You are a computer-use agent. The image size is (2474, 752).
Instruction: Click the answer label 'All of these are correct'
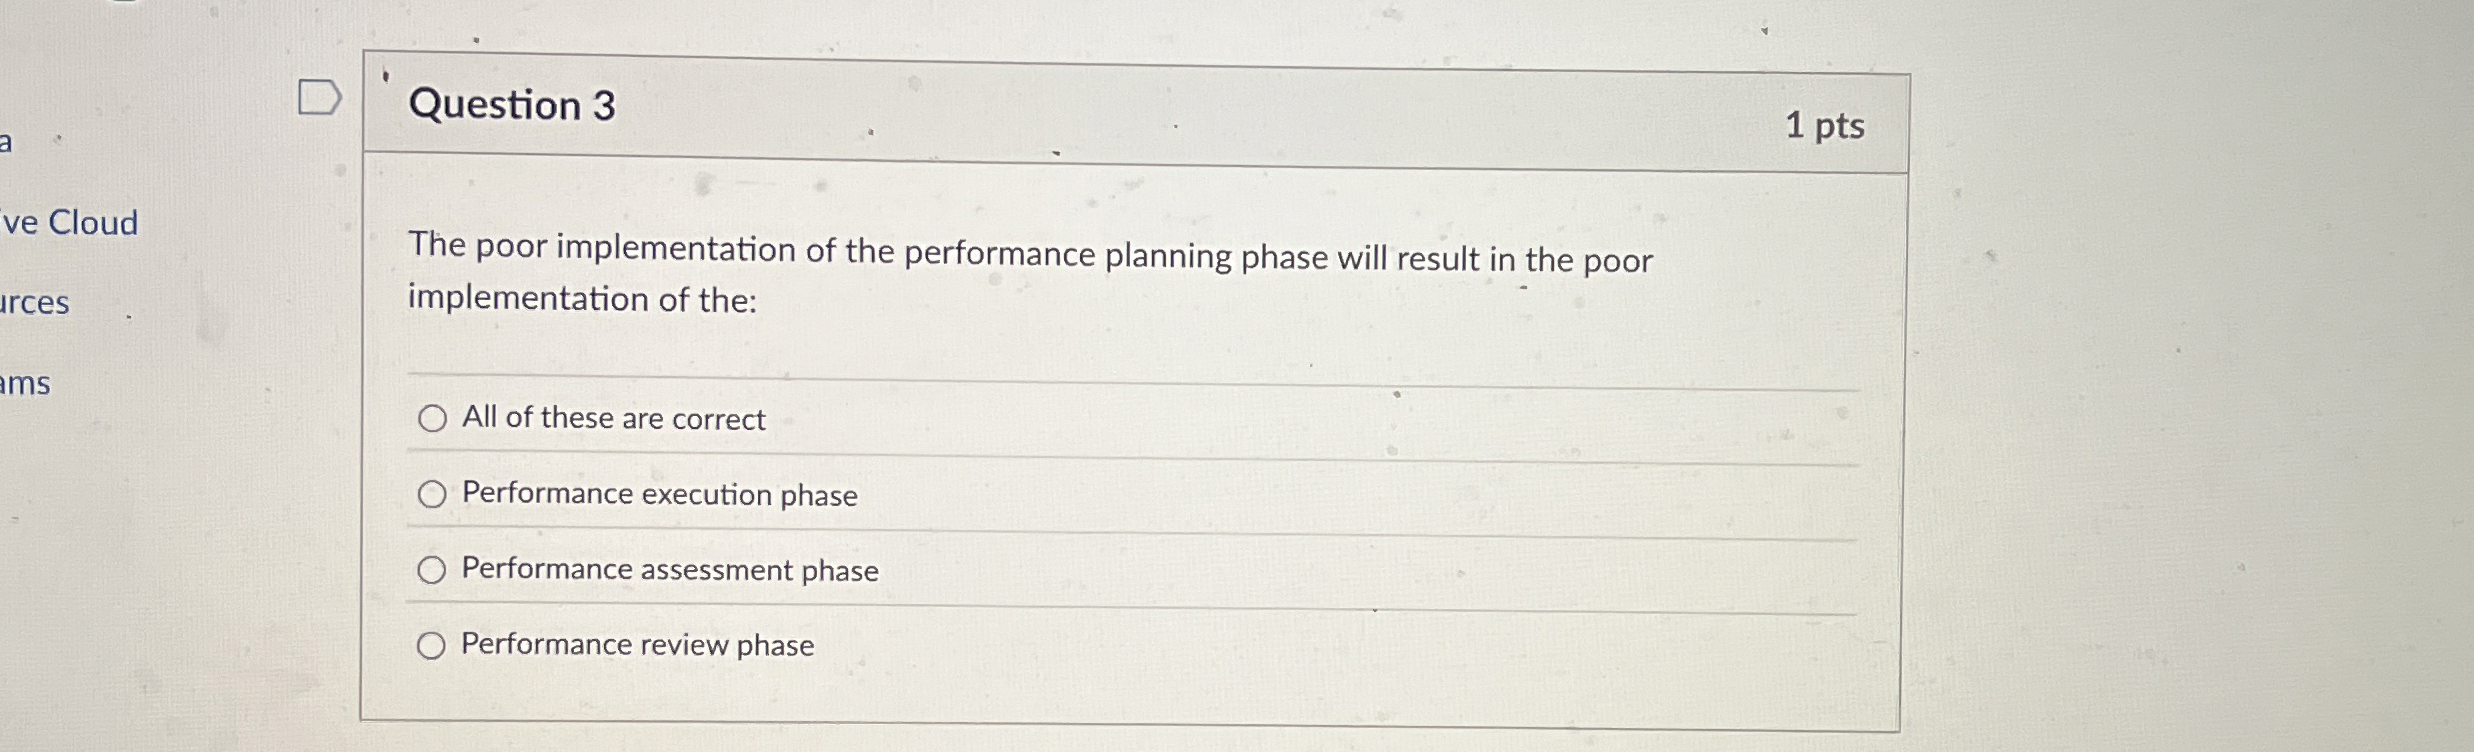click(612, 420)
